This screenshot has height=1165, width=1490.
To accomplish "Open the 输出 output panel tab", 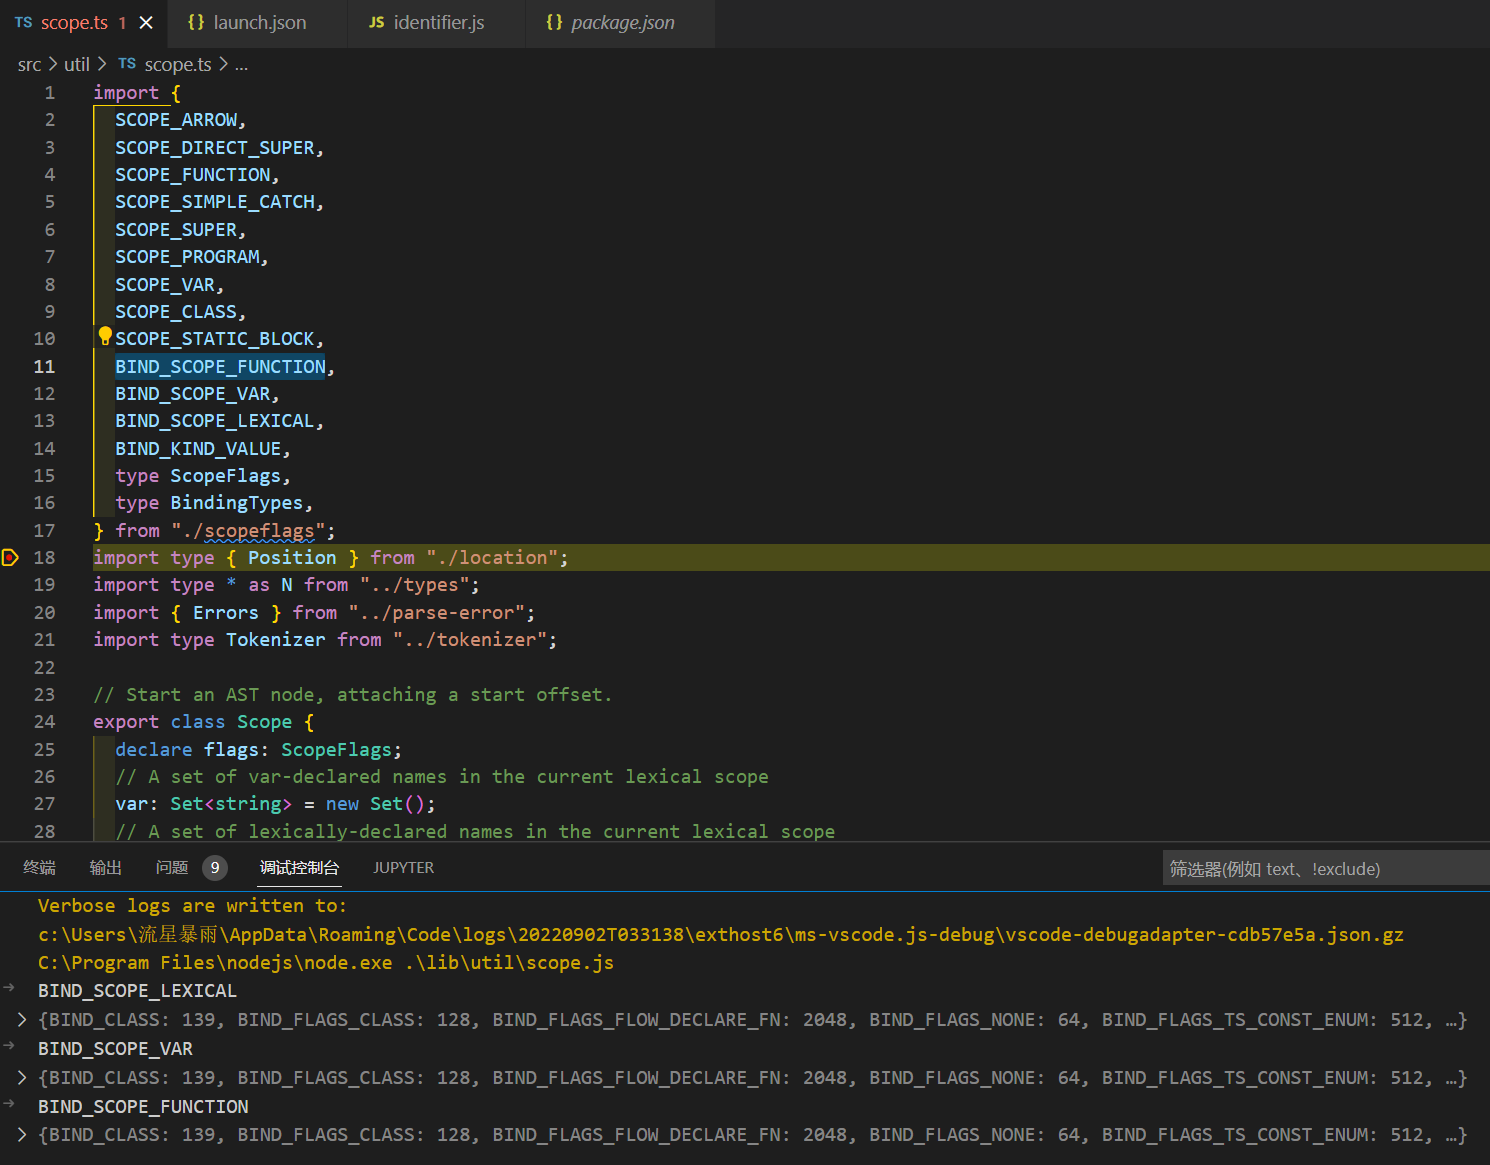I will point(105,868).
